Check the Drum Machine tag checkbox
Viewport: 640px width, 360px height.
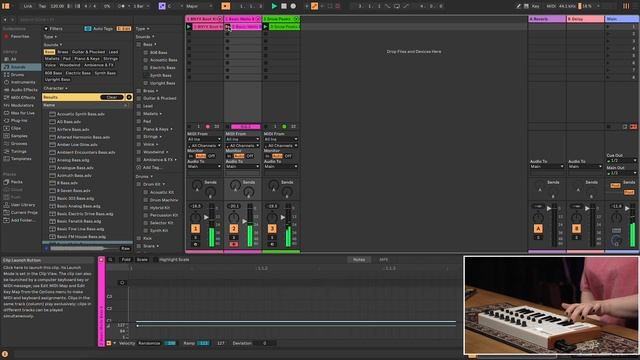(146, 200)
